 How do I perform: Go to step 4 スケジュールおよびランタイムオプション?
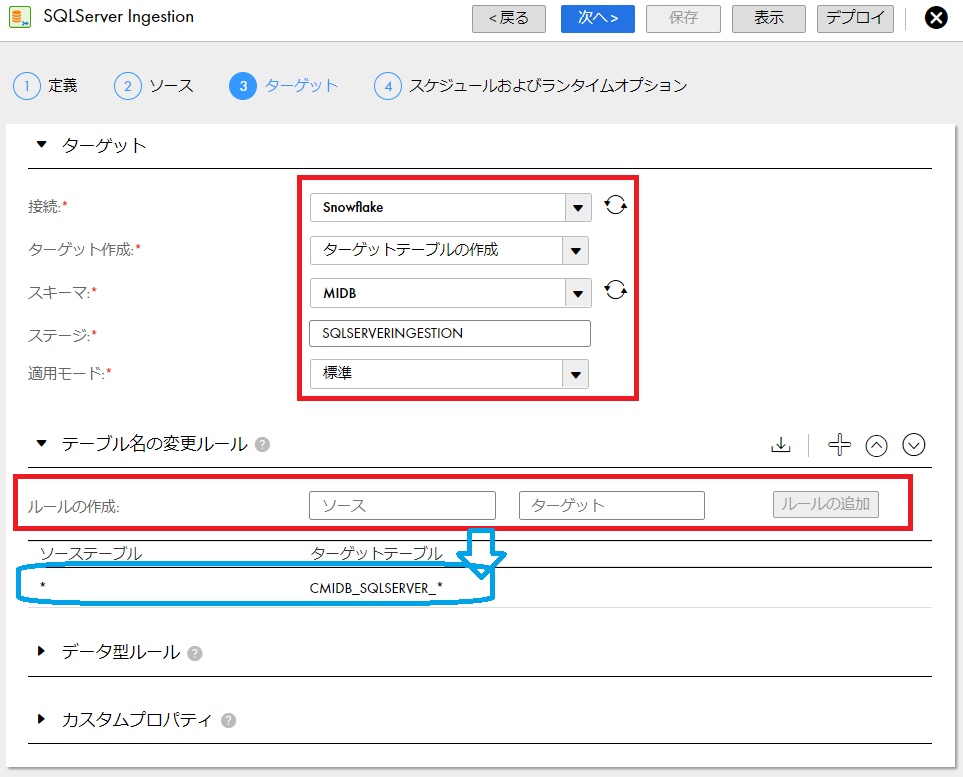531,85
